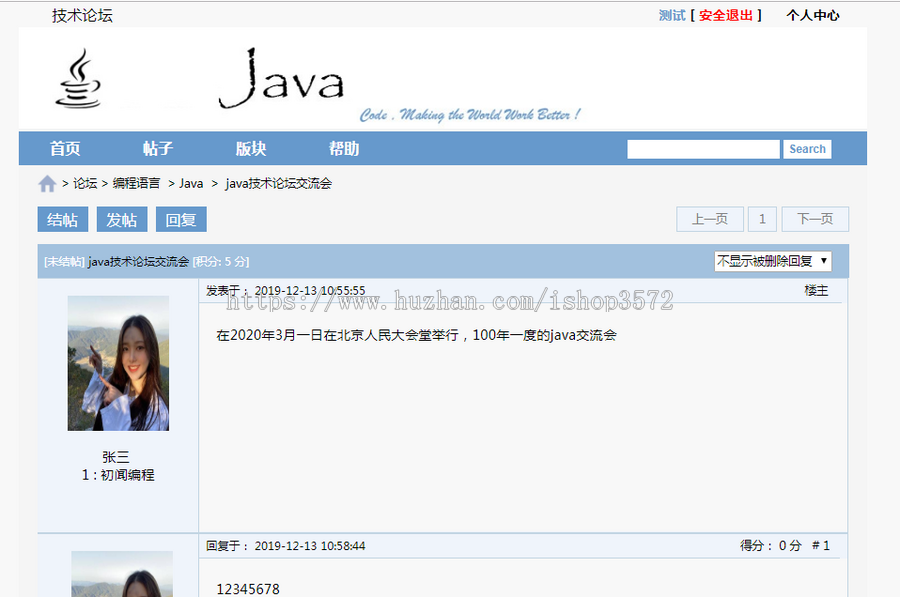Click the 得分：0 分 score text
Viewport: 900px width, 597px height.
point(770,546)
